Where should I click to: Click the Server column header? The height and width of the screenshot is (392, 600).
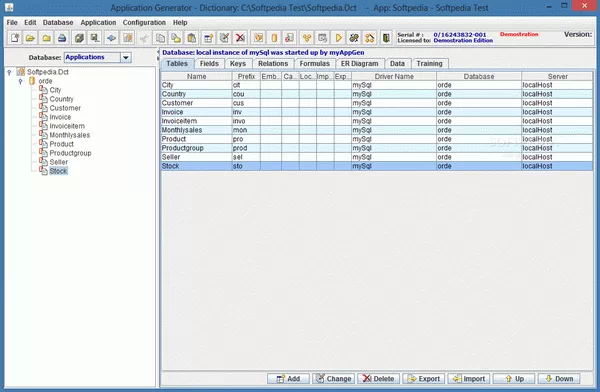point(557,76)
